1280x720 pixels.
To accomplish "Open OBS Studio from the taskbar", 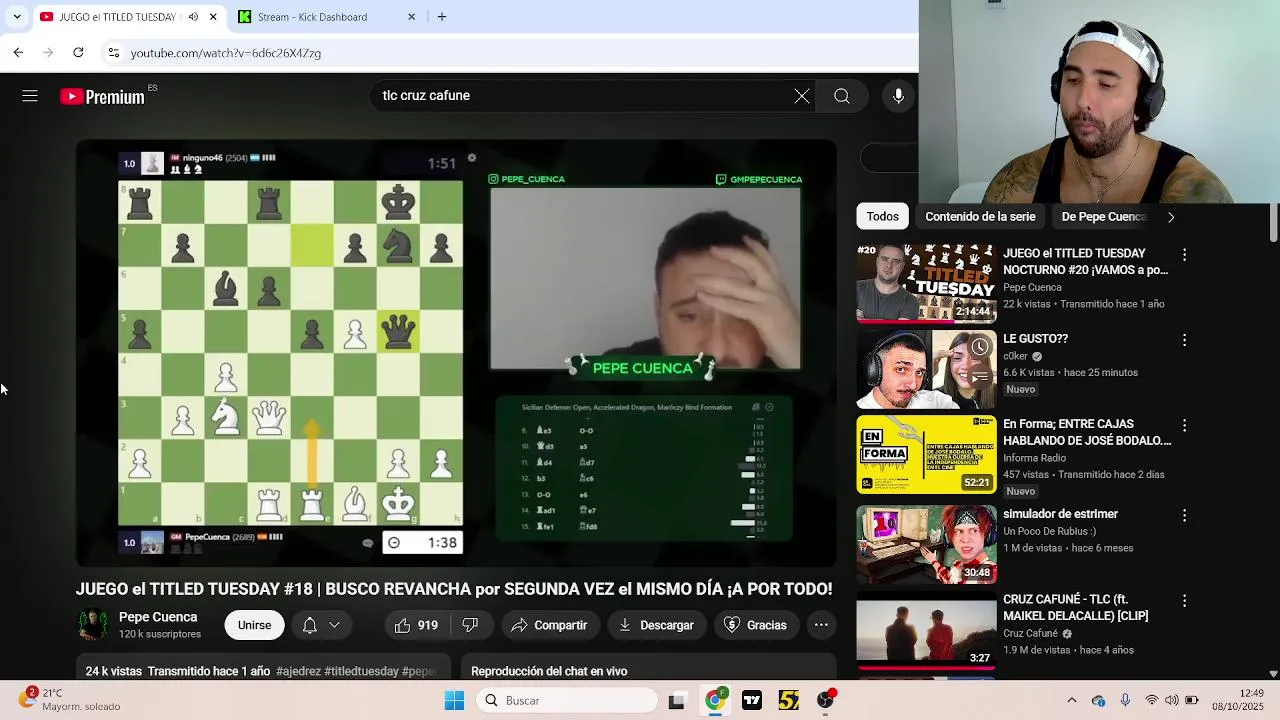I will coord(825,701).
